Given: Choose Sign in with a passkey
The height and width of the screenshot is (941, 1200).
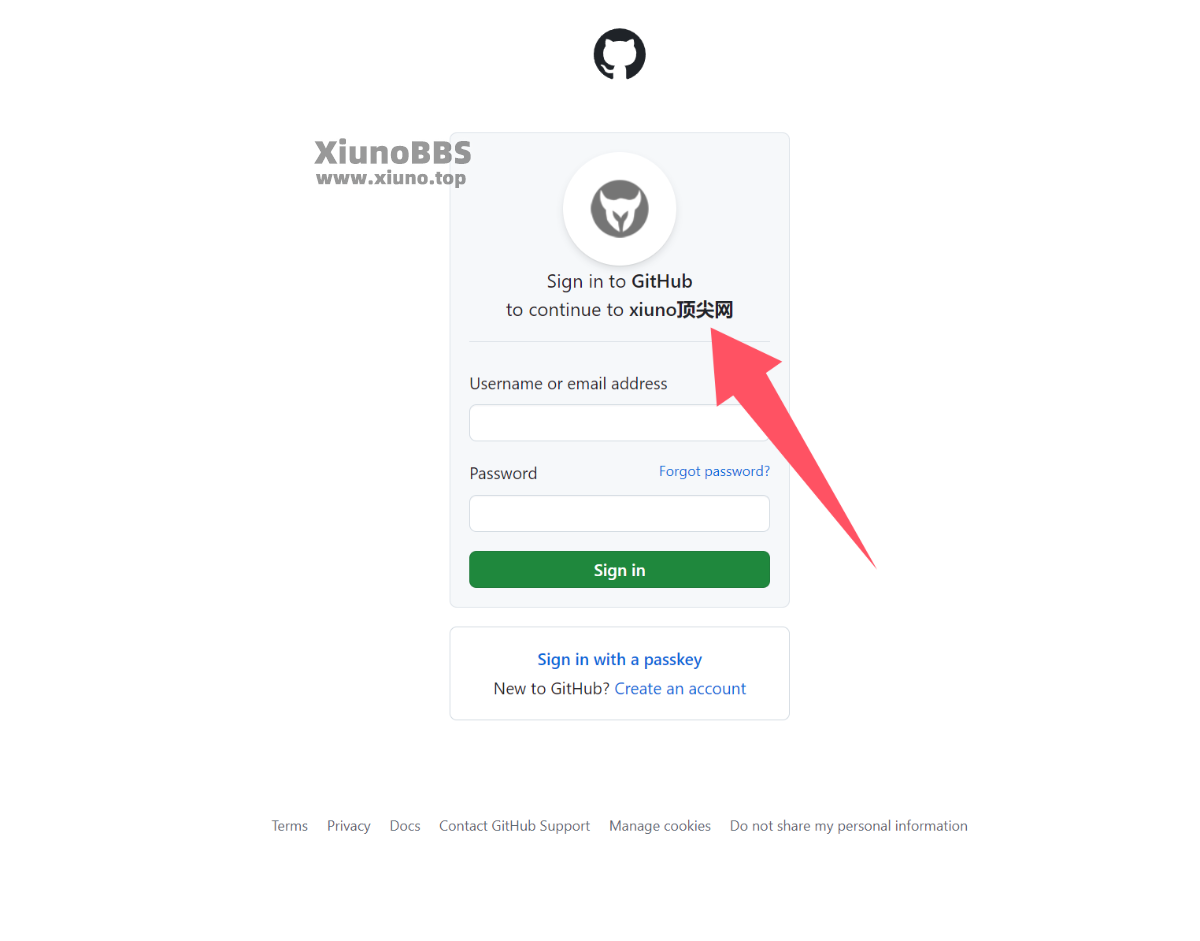Looking at the screenshot, I should click(x=620, y=660).
